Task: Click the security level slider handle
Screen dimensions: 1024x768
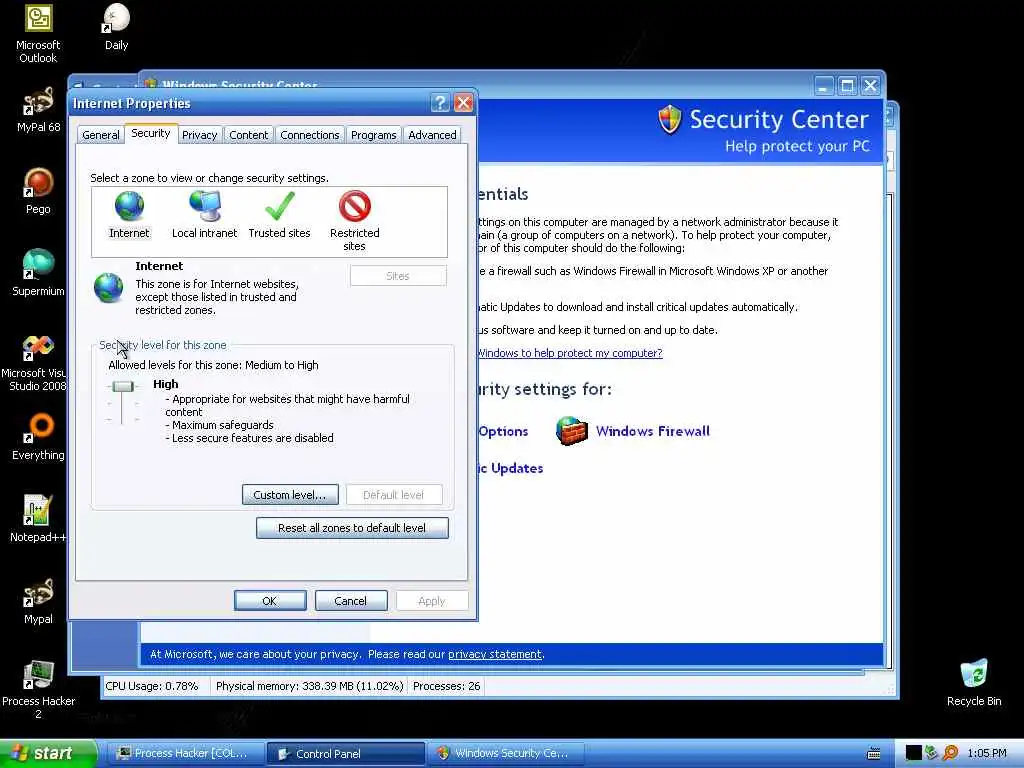Action: pyautogui.click(x=122, y=387)
